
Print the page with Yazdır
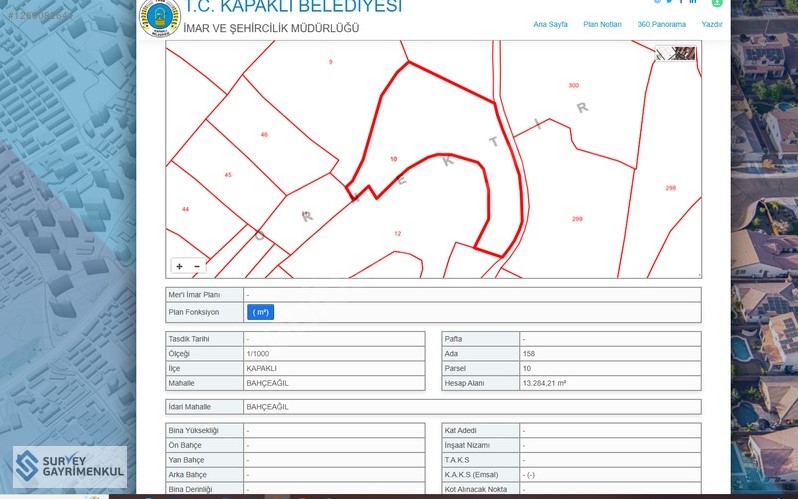711,24
